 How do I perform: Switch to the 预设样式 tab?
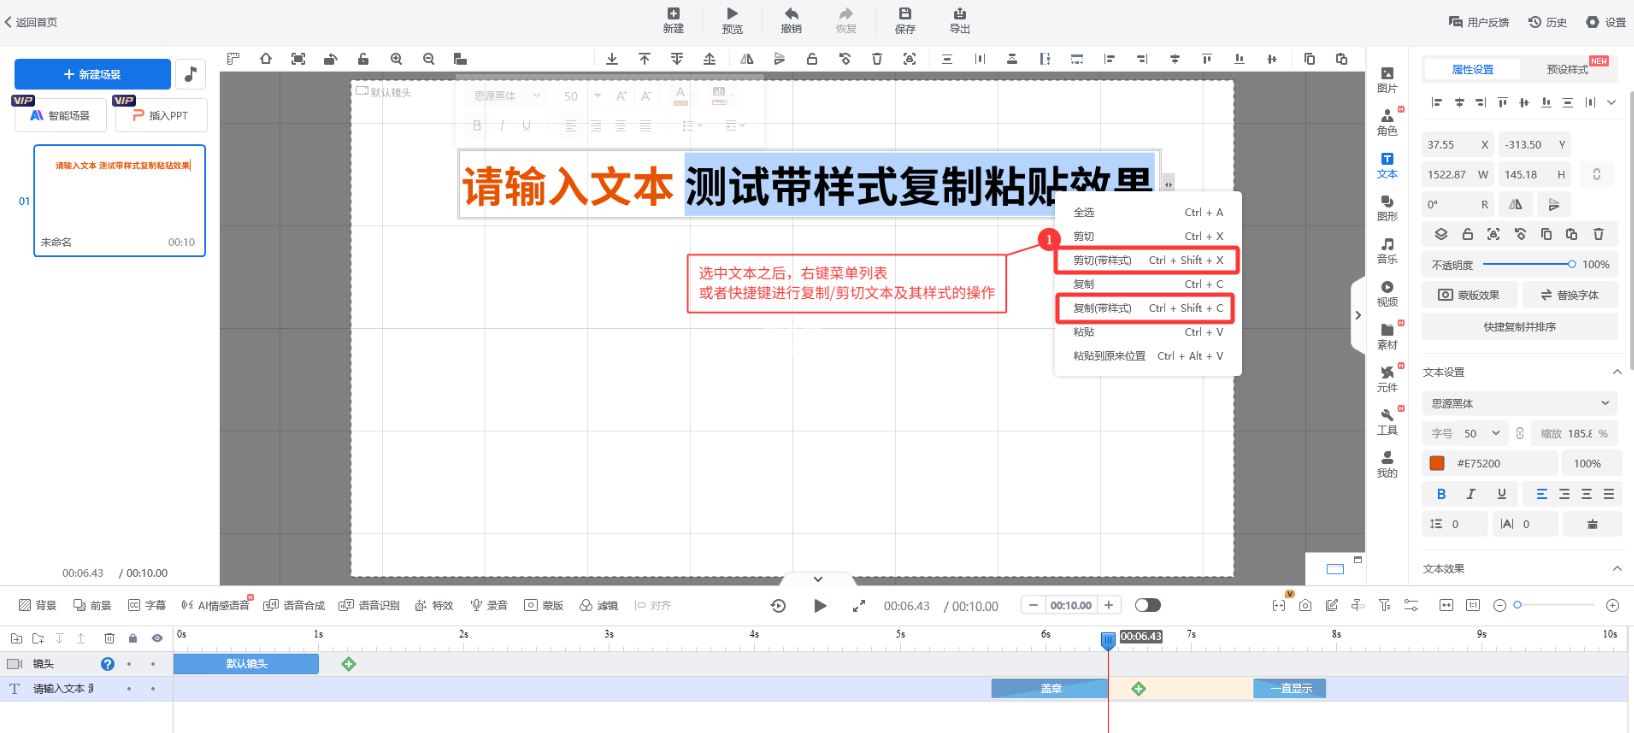(x=1566, y=69)
